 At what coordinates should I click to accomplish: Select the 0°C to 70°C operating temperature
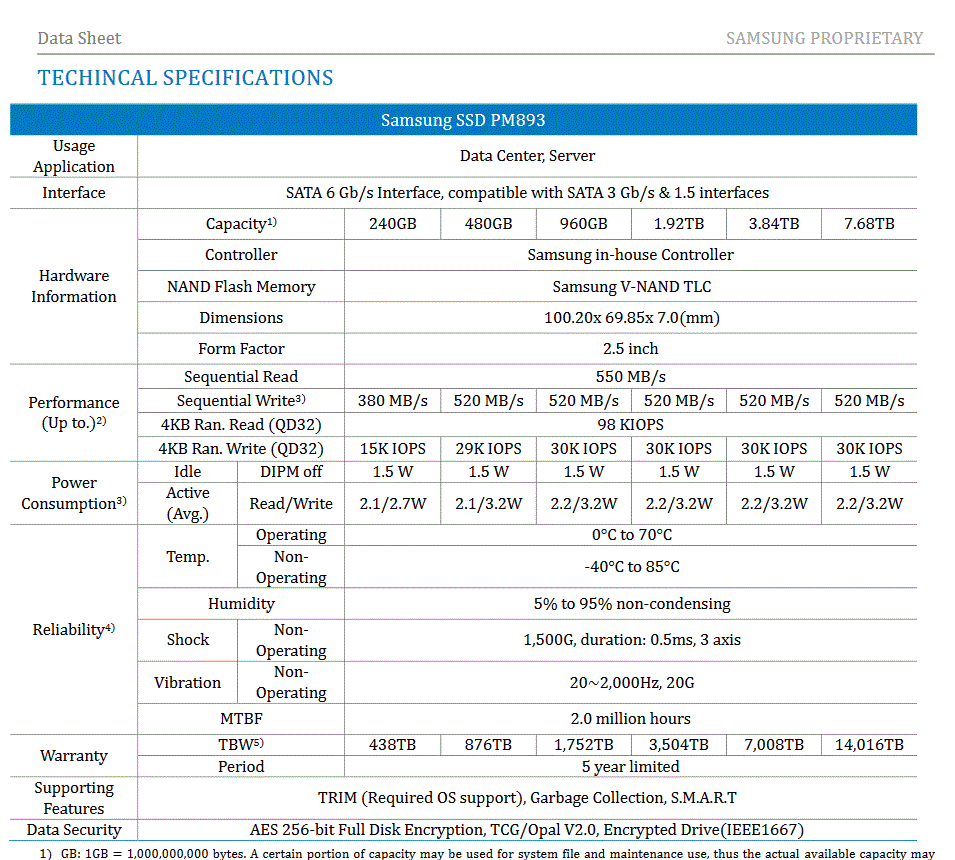click(x=632, y=535)
